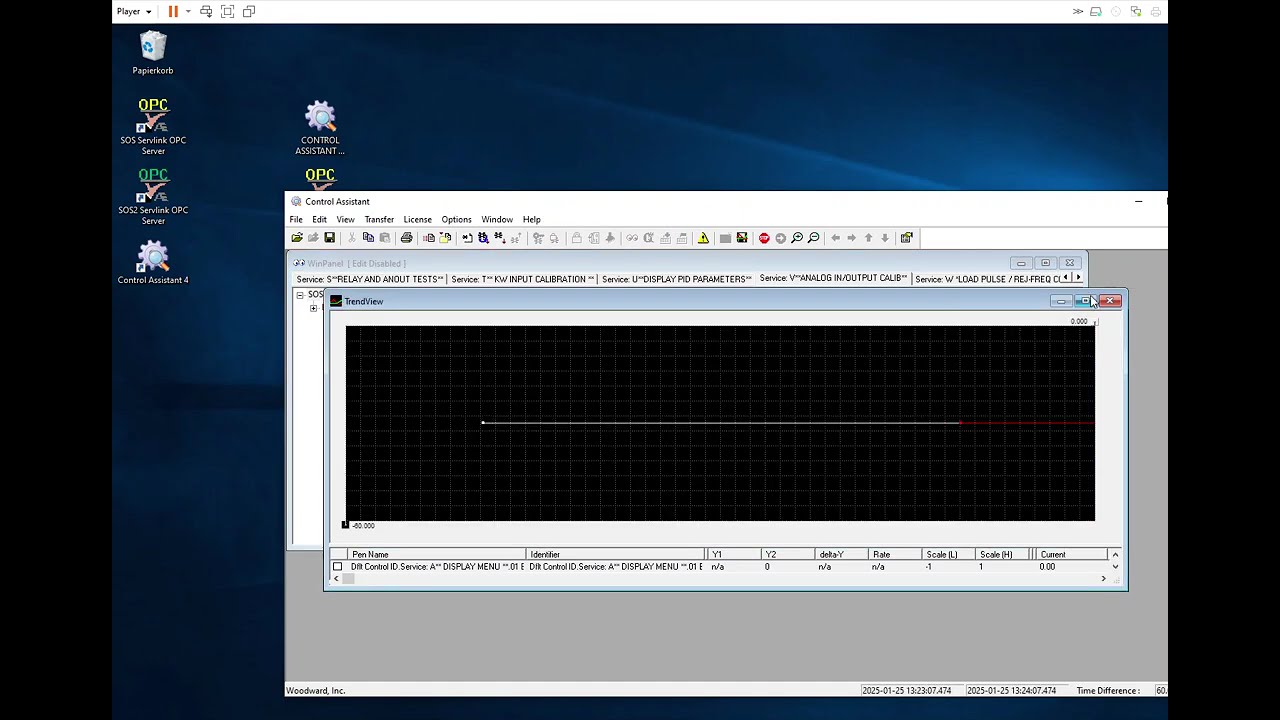Click the up arrow navigation toolbar icon
This screenshot has width=1280, height=720.
pos(868,238)
